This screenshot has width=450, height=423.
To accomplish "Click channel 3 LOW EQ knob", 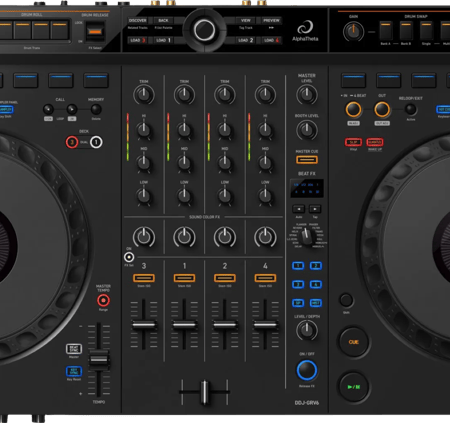I will coord(144,196).
